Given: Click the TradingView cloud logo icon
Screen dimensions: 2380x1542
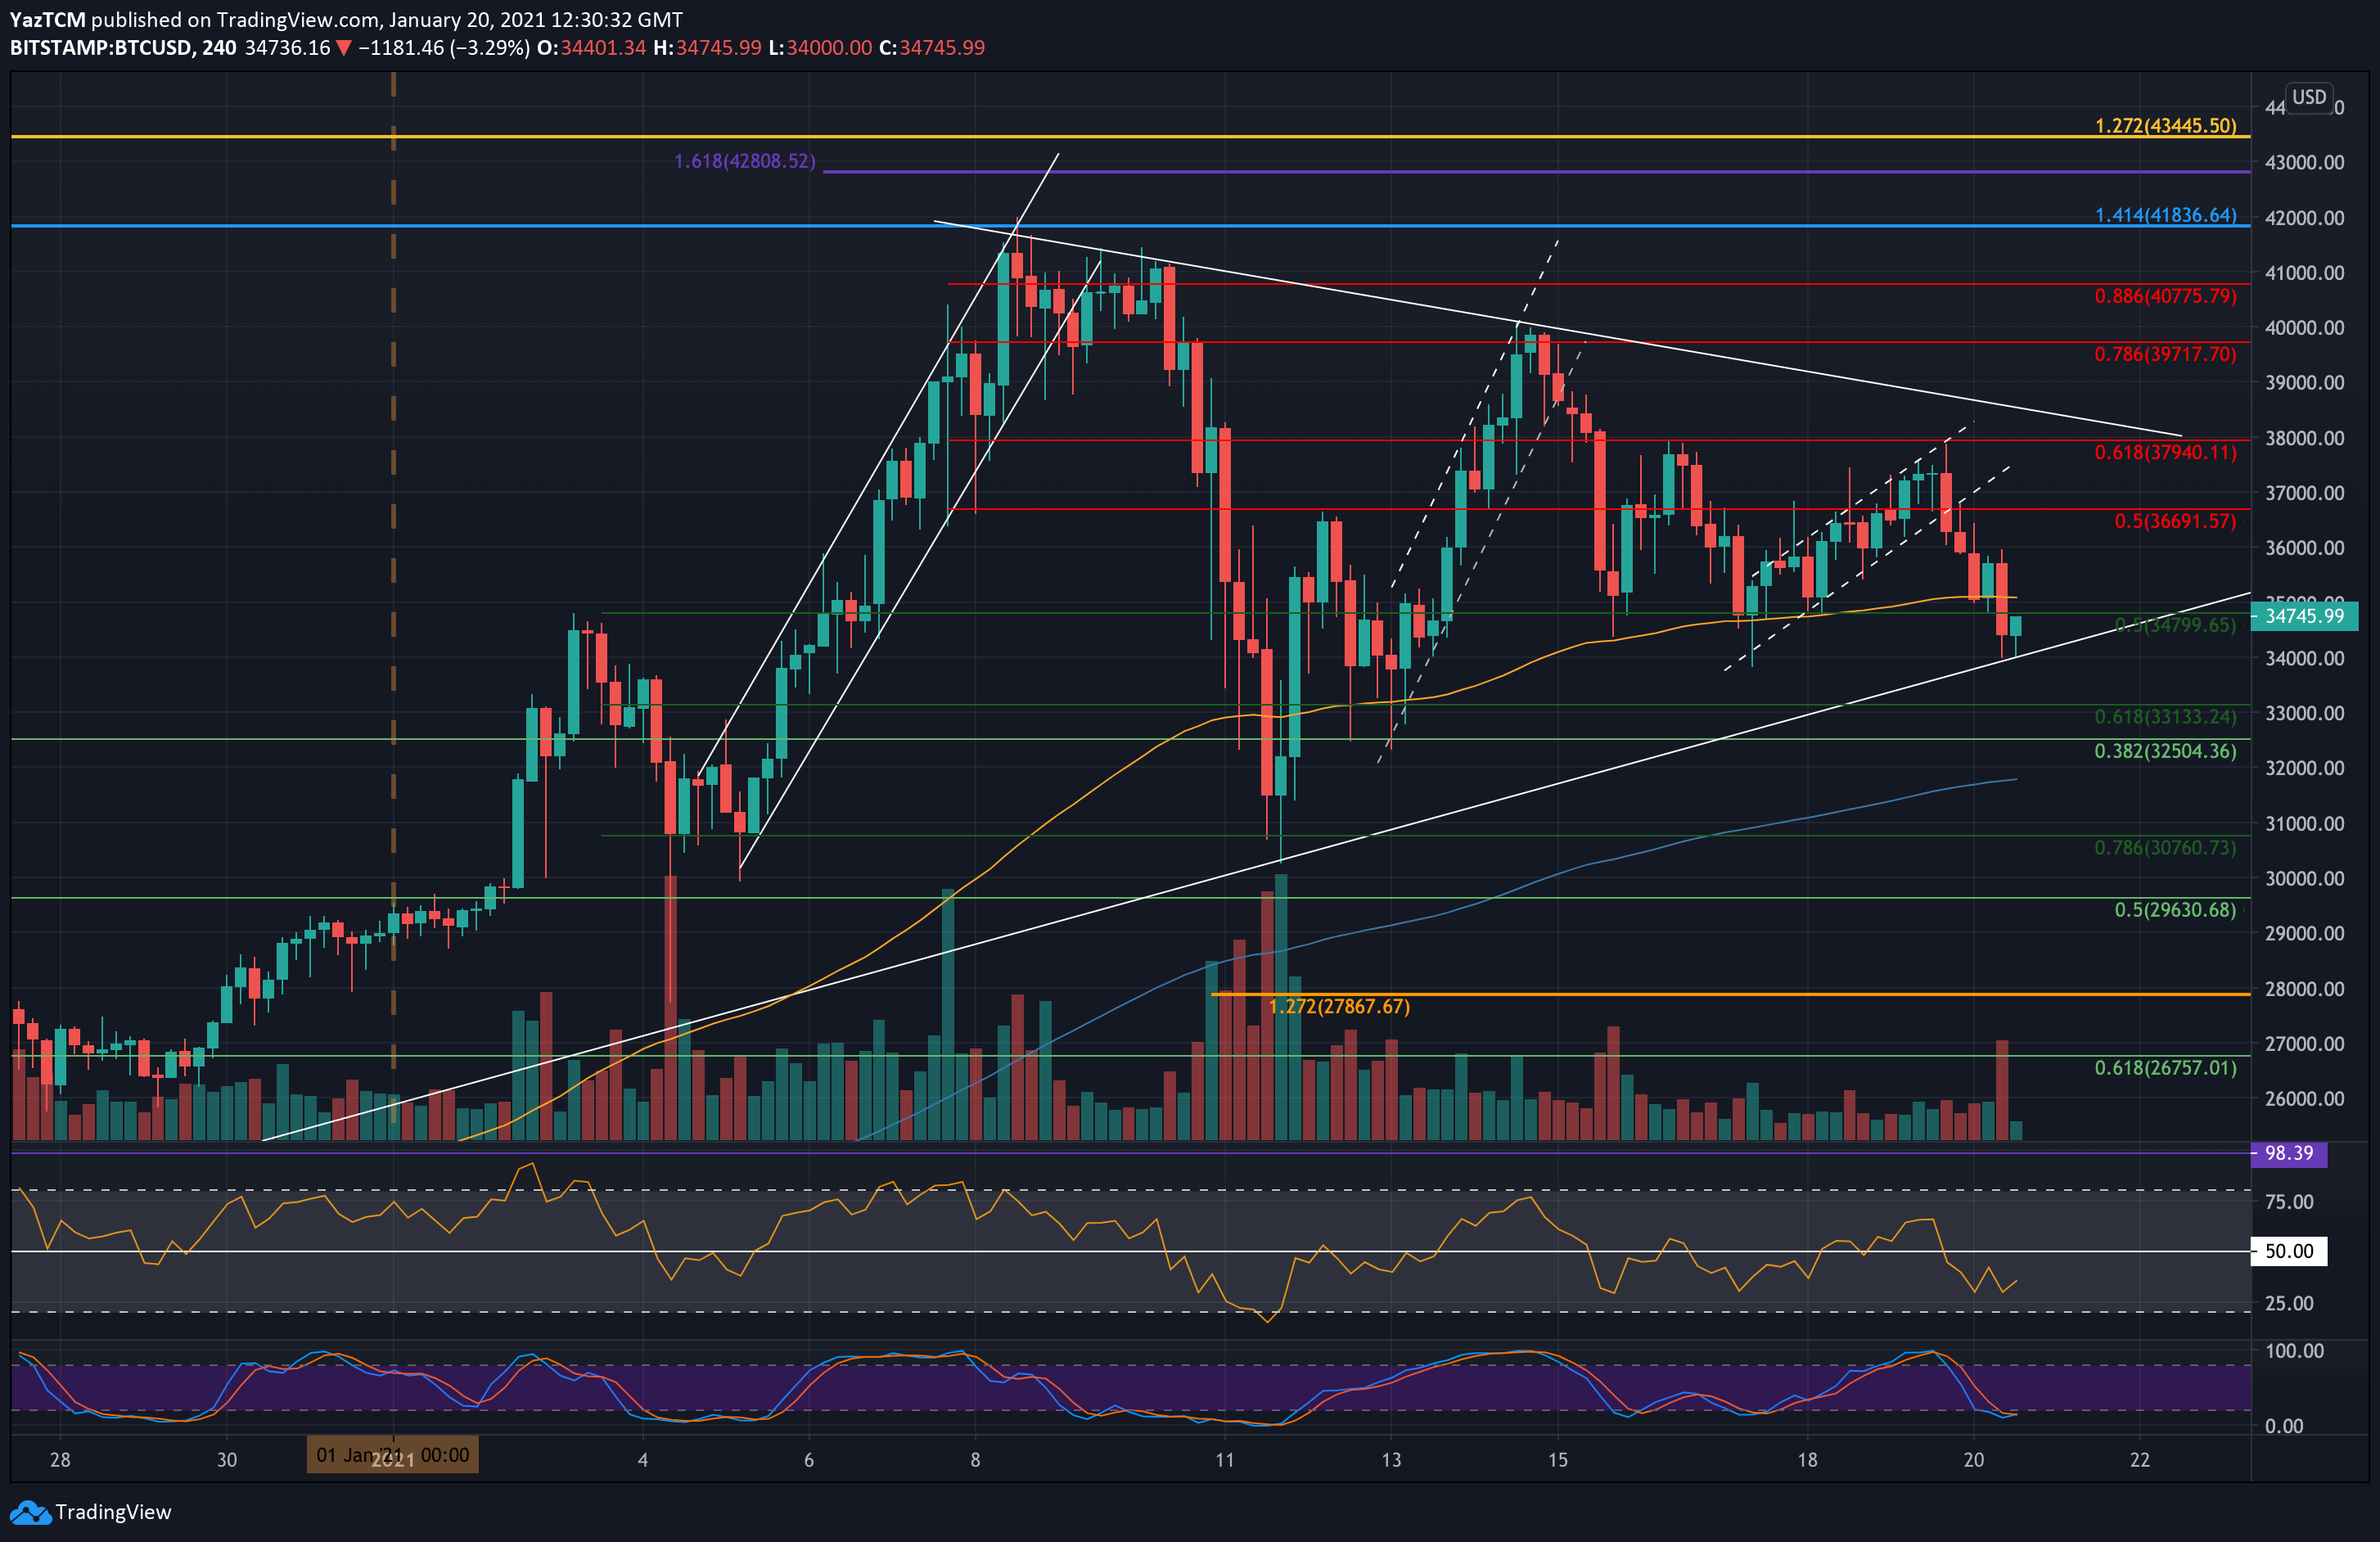Looking at the screenshot, I should (x=30, y=1512).
